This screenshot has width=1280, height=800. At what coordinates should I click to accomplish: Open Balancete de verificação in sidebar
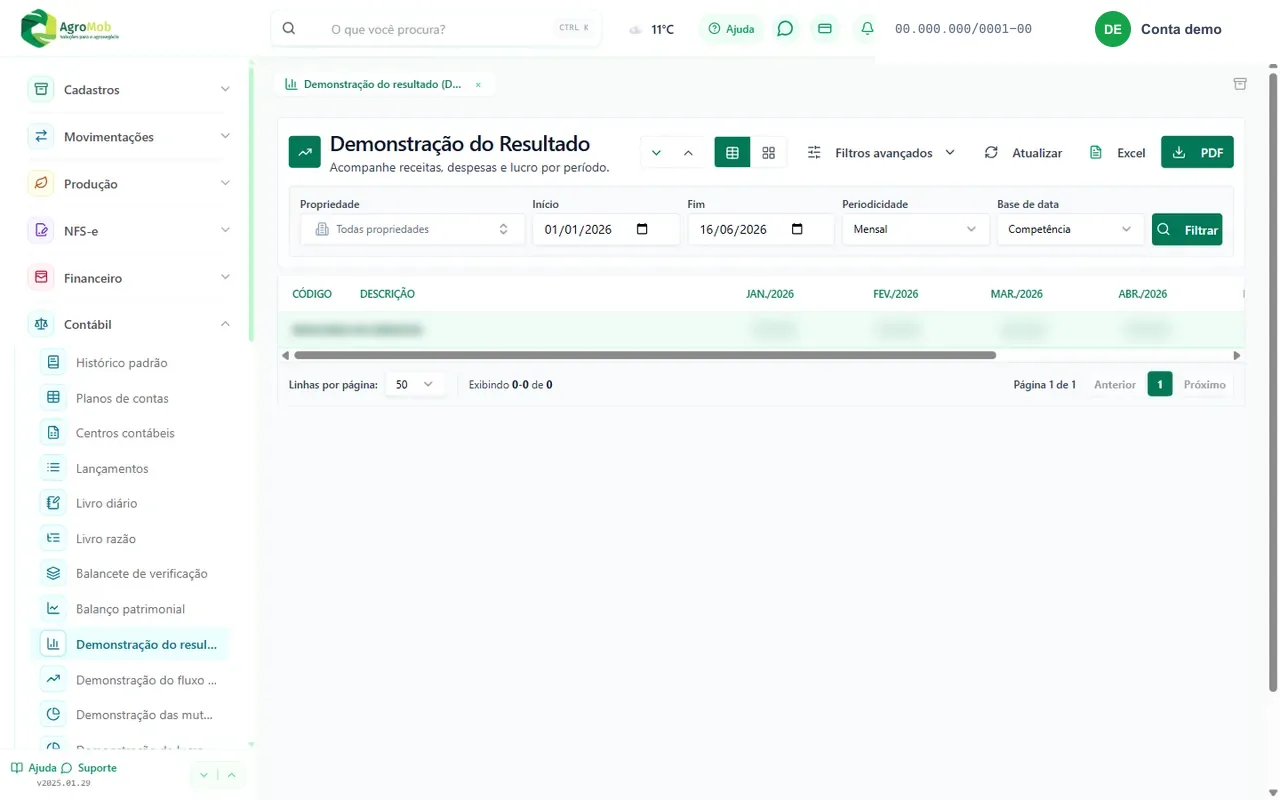[x=134, y=574]
